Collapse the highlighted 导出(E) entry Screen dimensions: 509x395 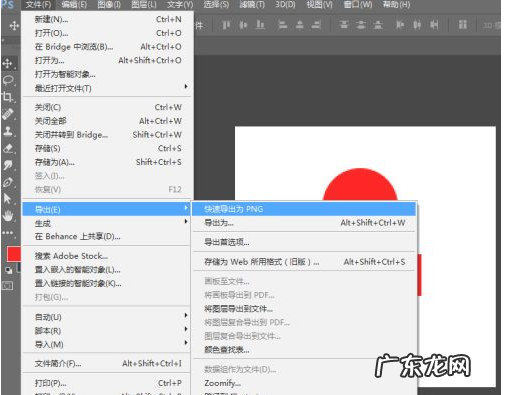pyautogui.click(x=106, y=209)
